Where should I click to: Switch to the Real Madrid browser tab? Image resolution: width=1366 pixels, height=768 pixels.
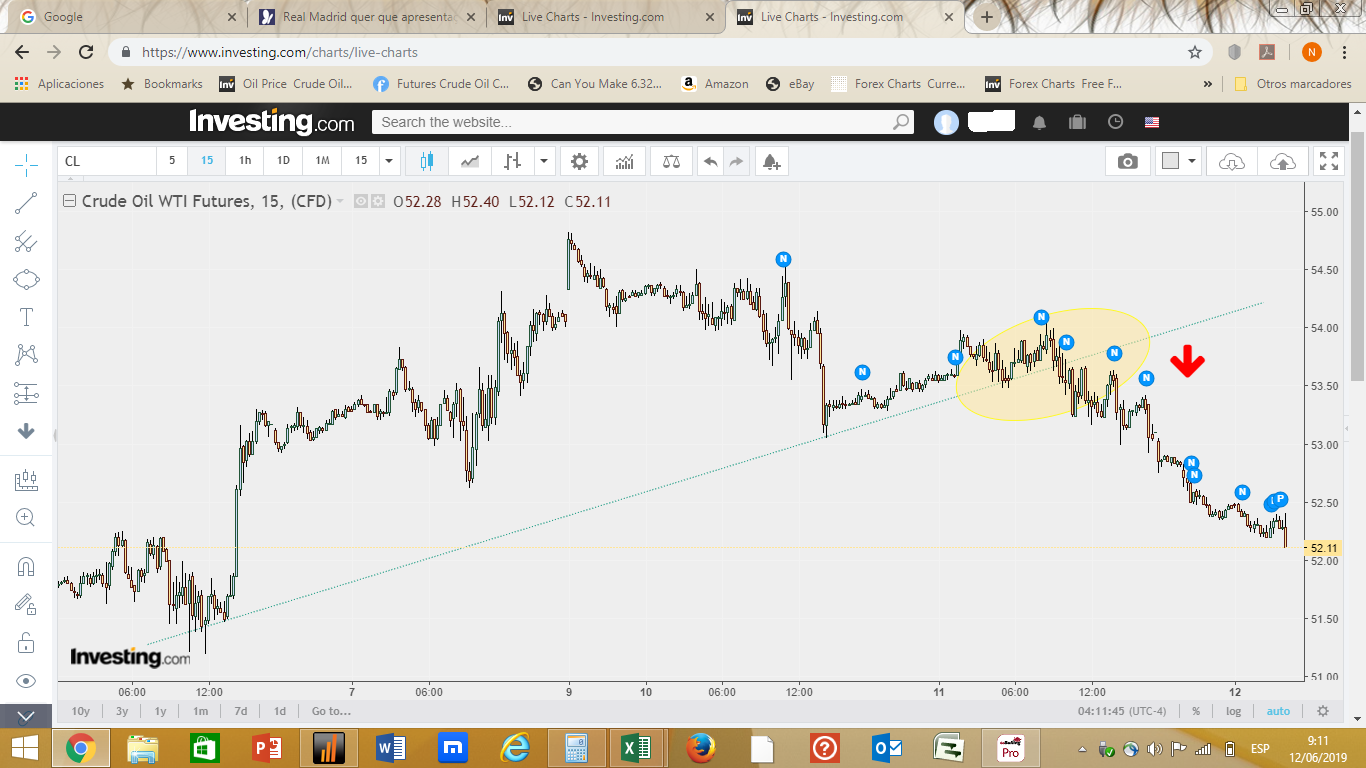pyautogui.click(x=366, y=17)
